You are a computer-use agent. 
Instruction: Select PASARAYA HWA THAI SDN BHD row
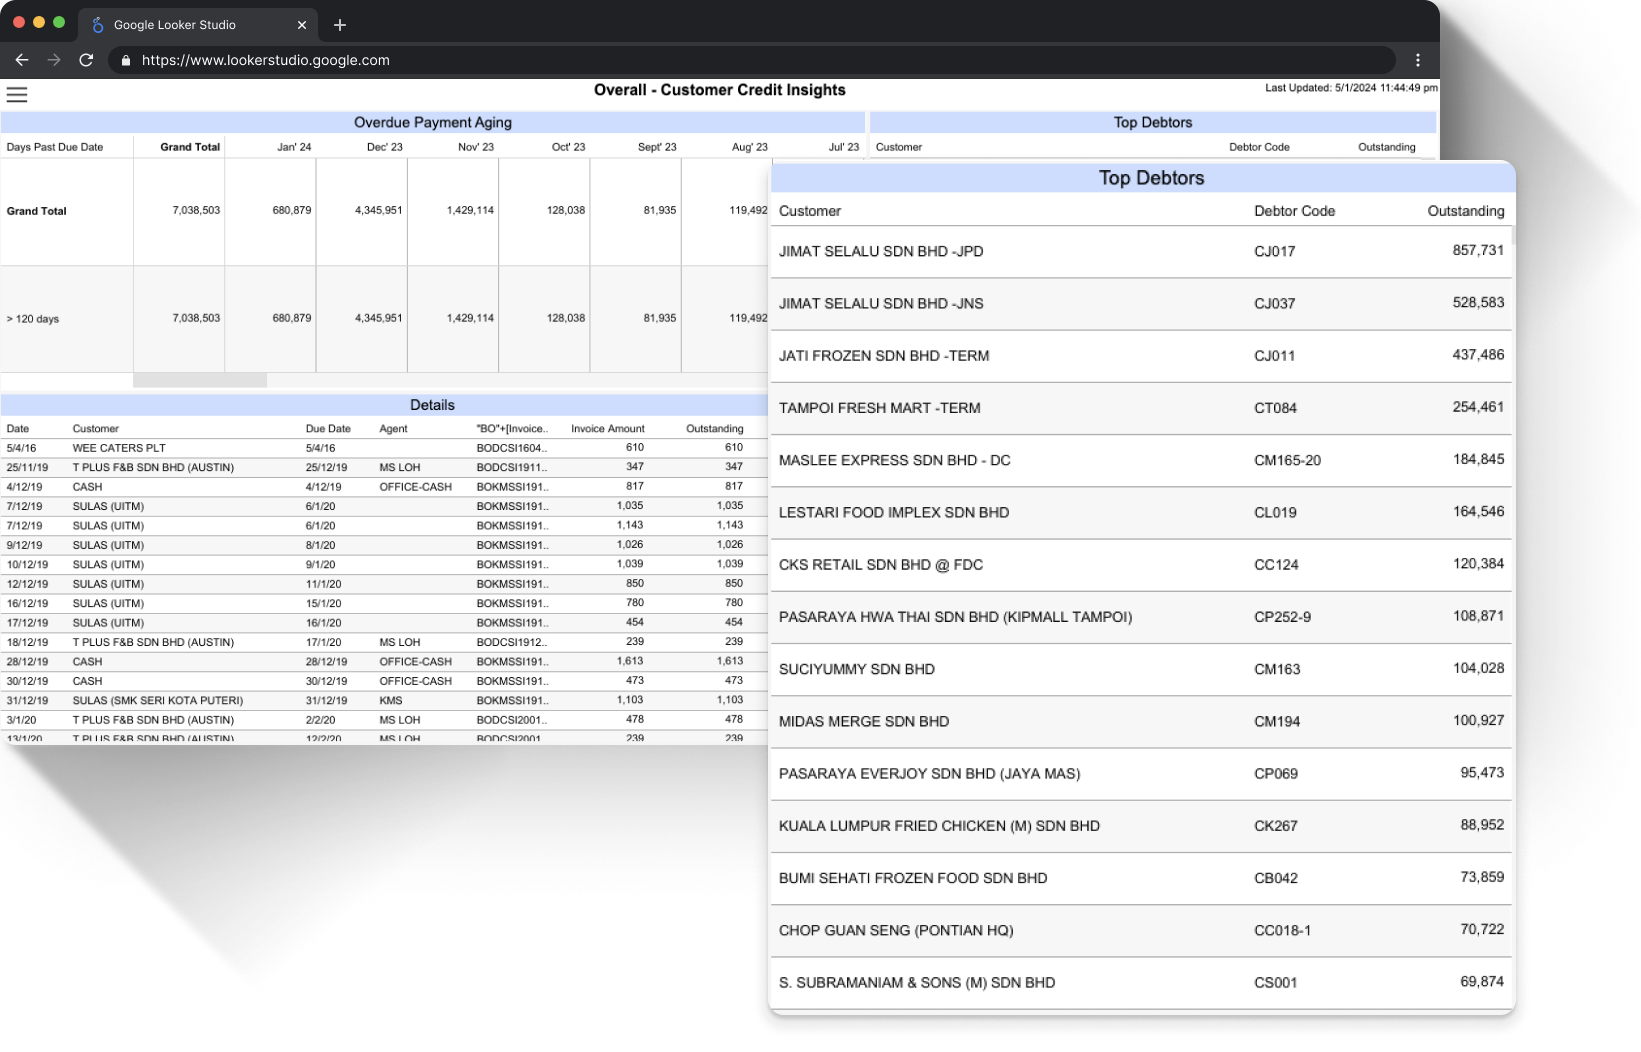click(1140, 617)
